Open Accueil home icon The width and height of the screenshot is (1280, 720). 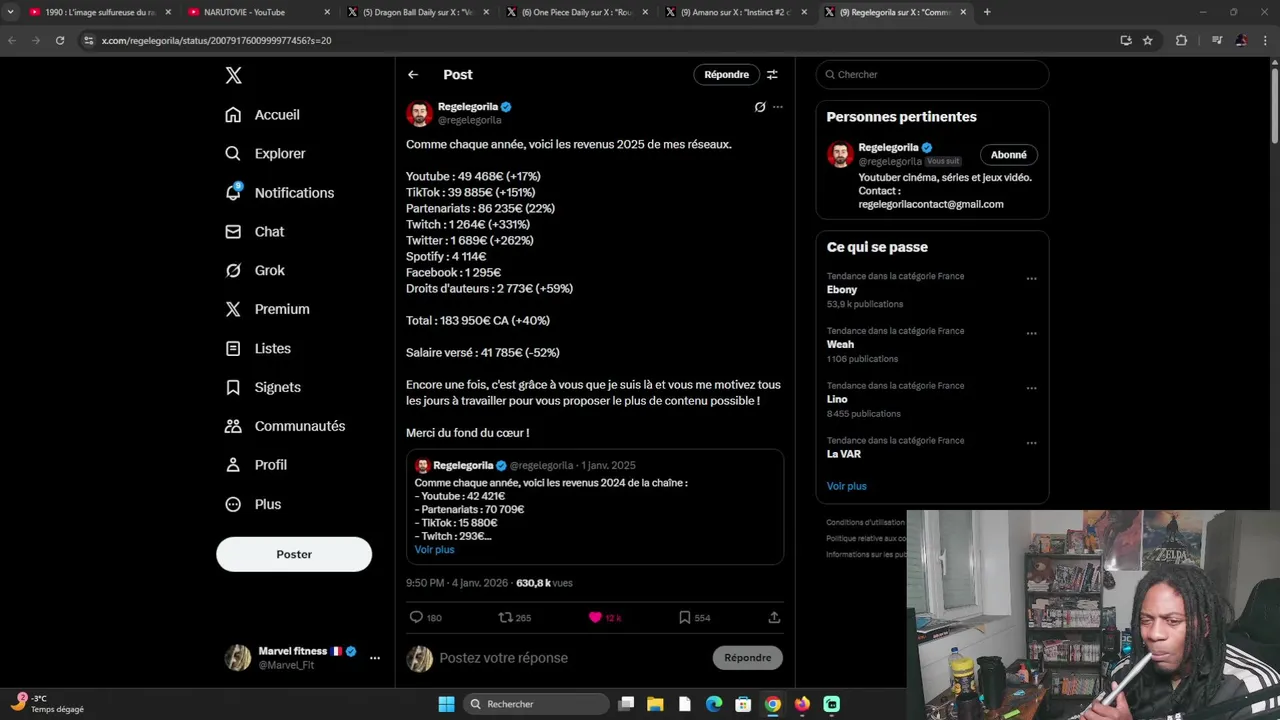pyautogui.click(x=233, y=115)
